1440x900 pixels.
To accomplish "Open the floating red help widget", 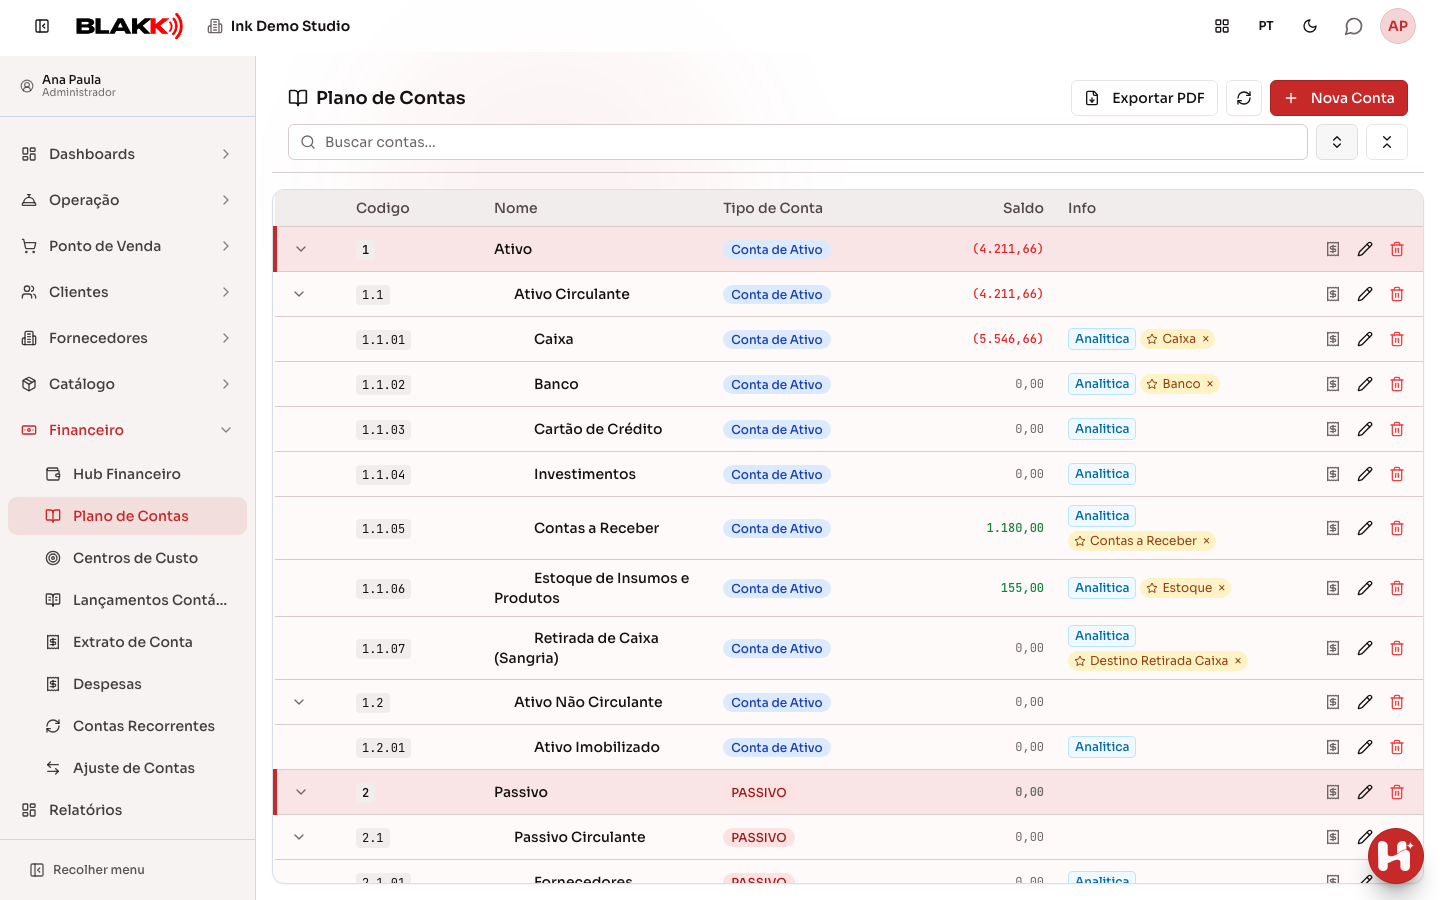I will 1396,856.
